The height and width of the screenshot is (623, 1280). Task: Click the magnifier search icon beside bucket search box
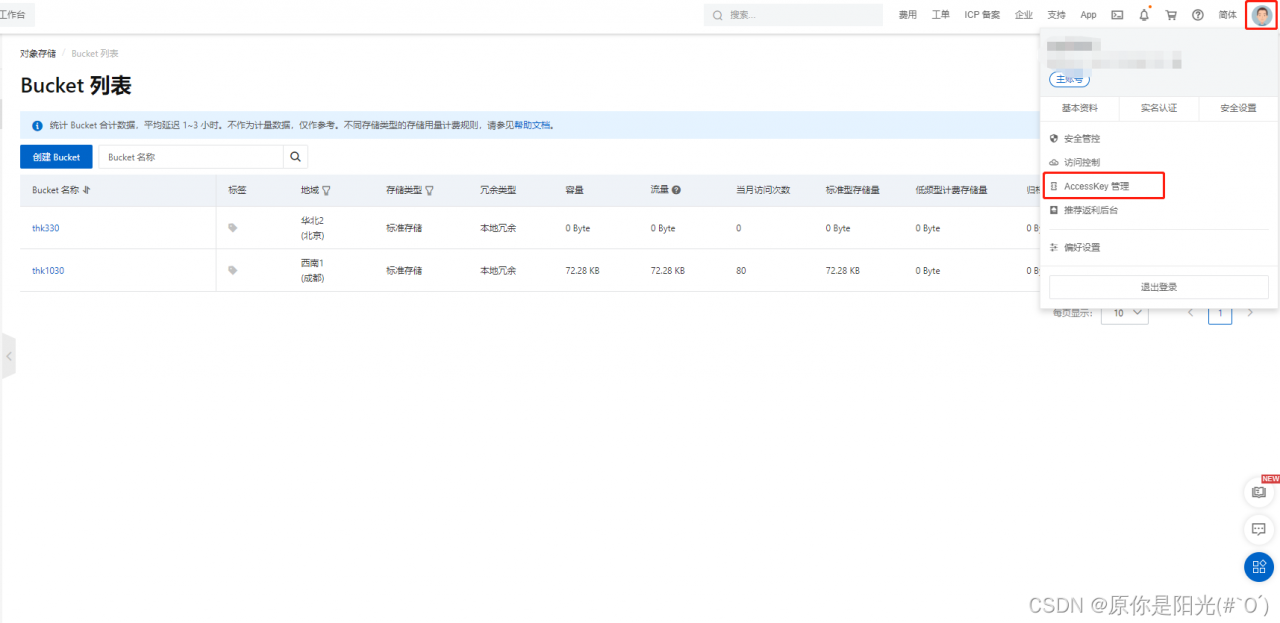[295, 156]
